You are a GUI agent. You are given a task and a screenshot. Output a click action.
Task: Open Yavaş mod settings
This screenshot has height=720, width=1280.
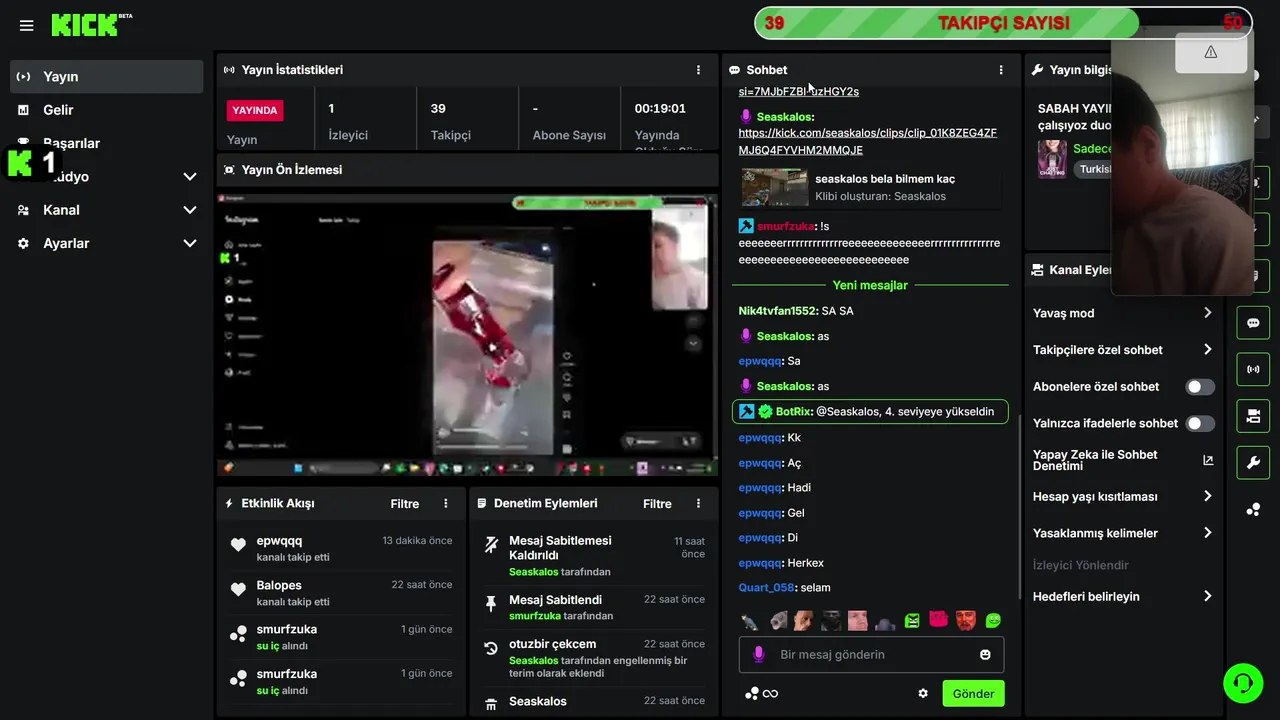(x=1122, y=313)
